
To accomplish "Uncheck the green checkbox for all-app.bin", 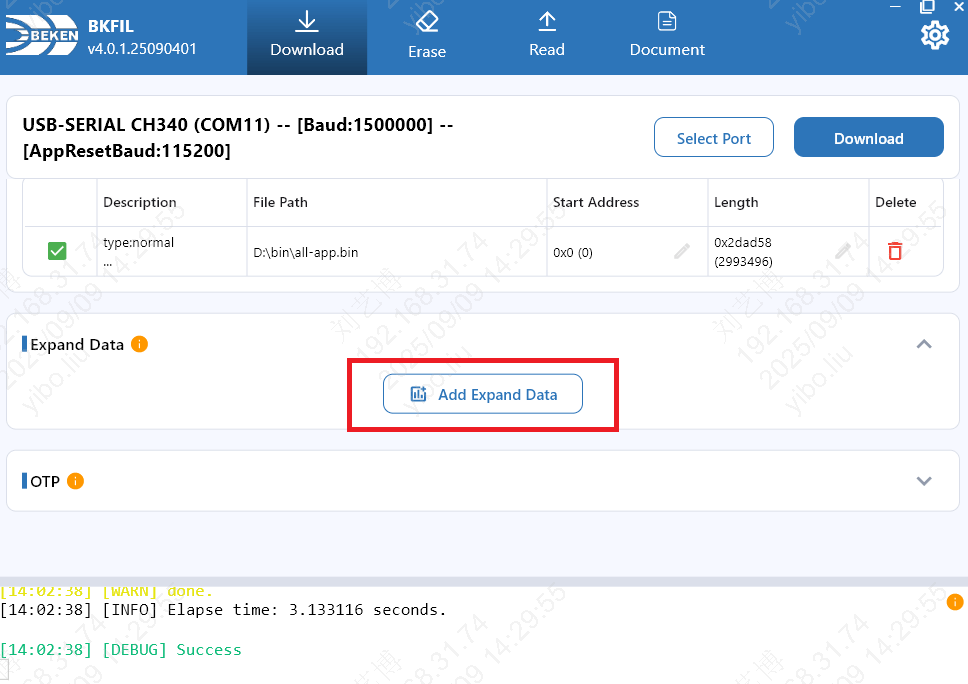I will pyautogui.click(x=58, y=252).
